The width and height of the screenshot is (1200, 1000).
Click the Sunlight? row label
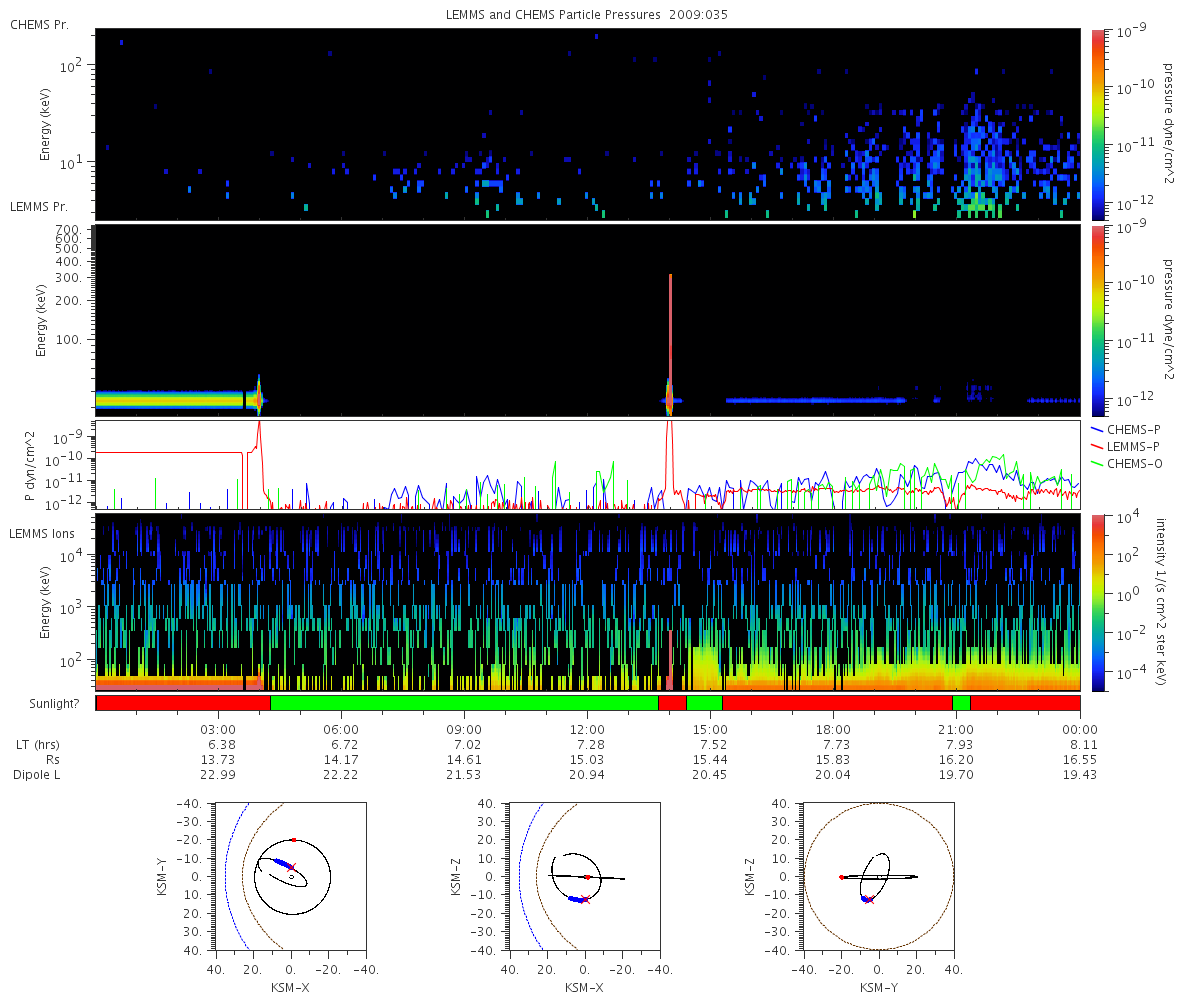tap(43, 704)
